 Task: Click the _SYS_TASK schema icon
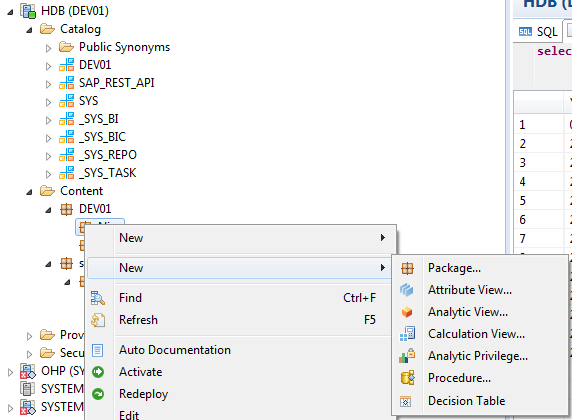66,173
